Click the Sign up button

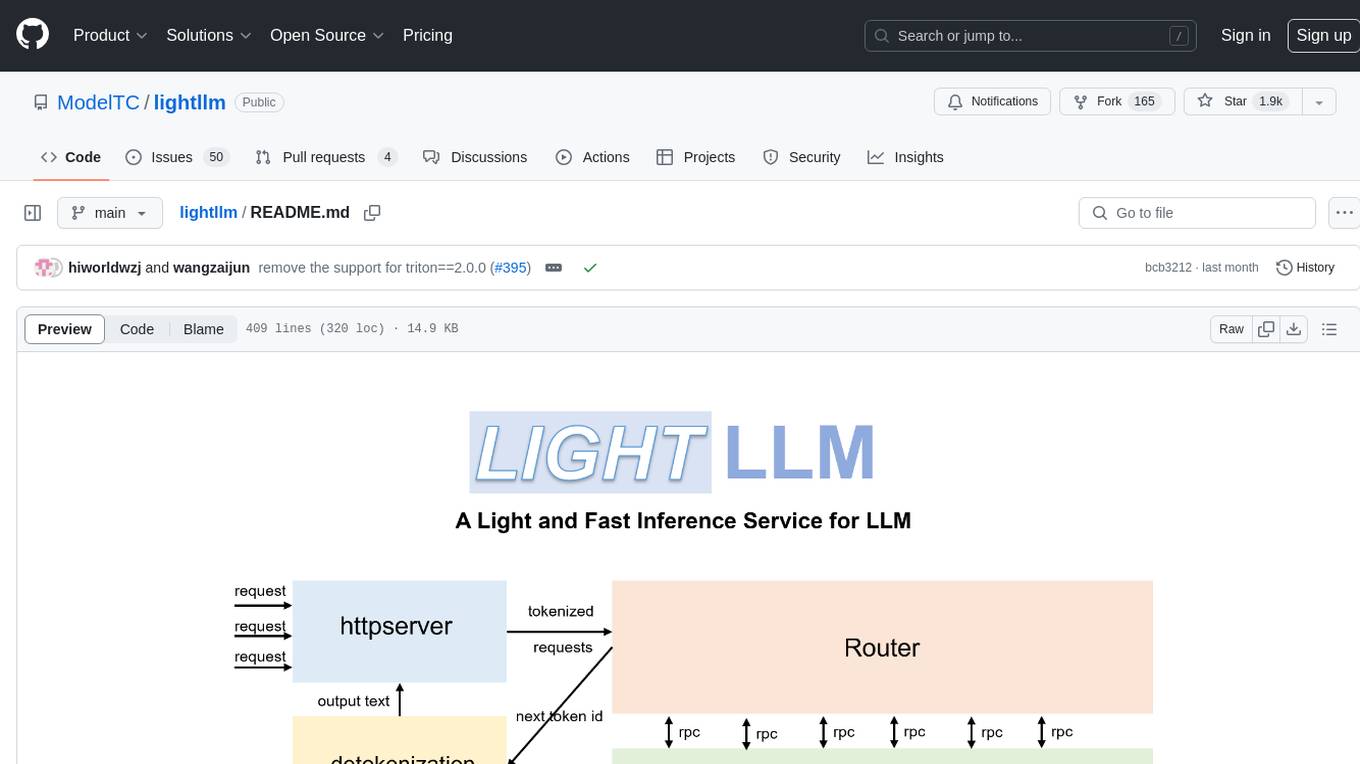click(1323, 35)
